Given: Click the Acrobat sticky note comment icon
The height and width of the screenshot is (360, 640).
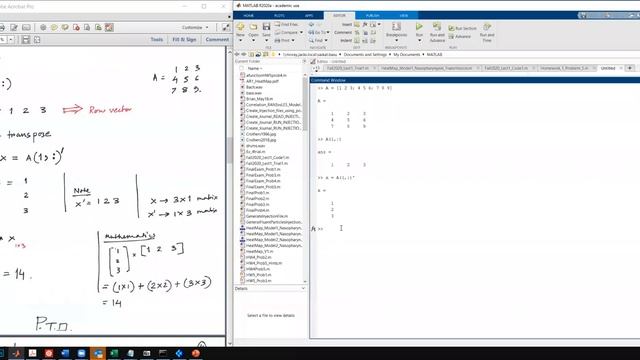Looking at the screenshot, I should click(x=54, y=27).
